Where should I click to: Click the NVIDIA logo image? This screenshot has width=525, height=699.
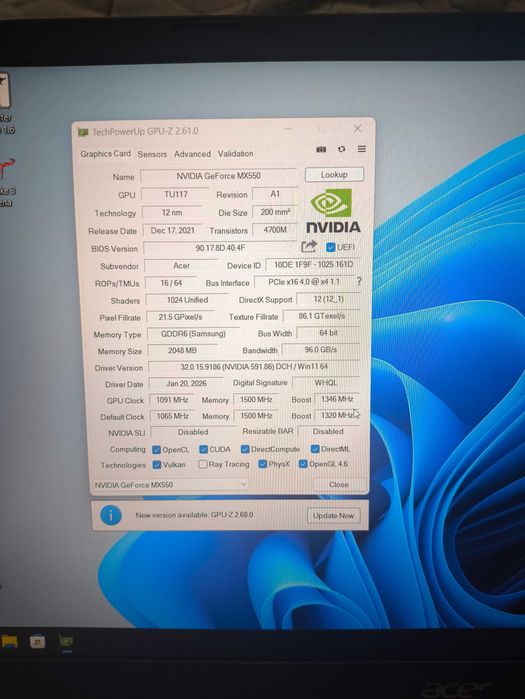333,210
